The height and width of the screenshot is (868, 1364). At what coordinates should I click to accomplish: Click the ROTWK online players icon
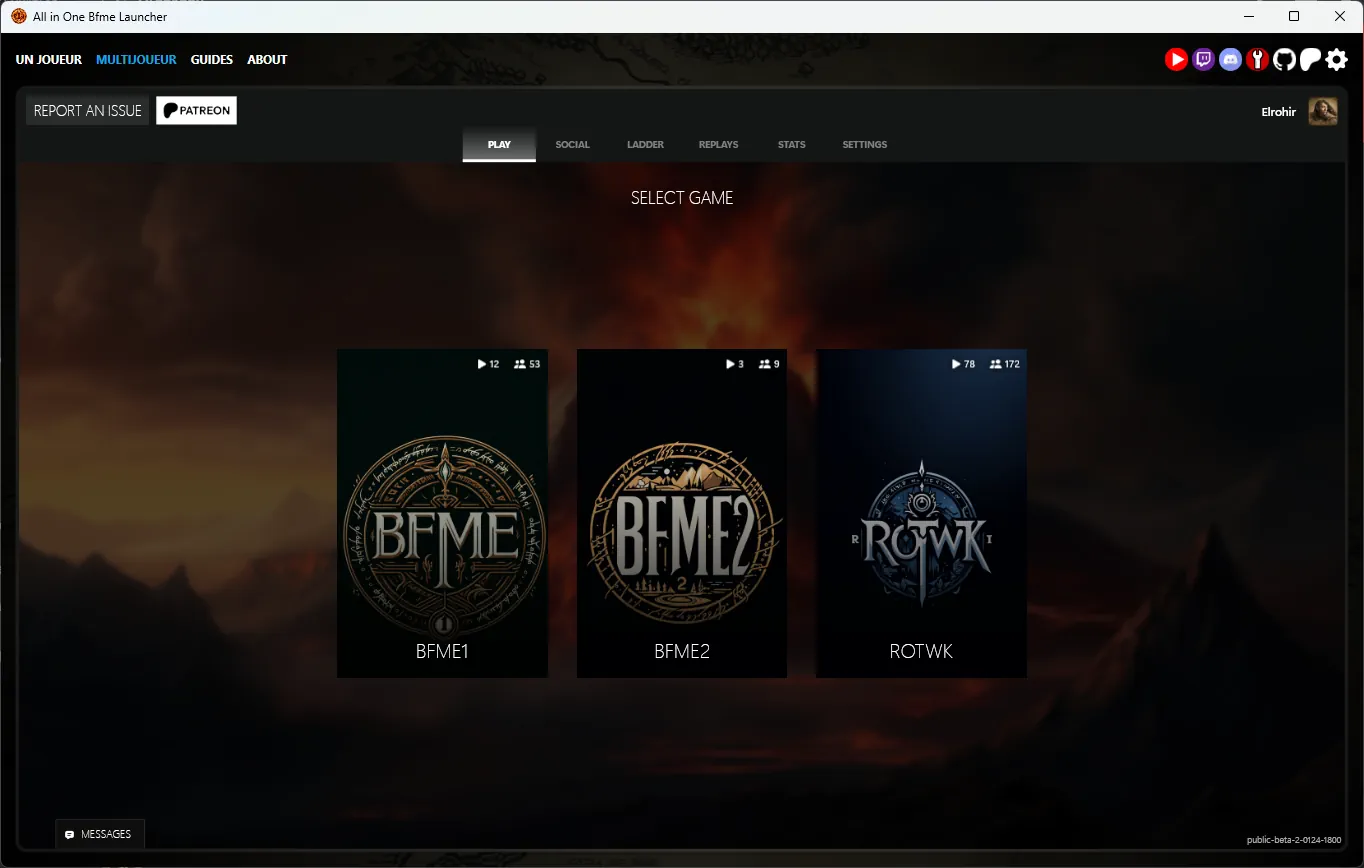click(996, 364)
